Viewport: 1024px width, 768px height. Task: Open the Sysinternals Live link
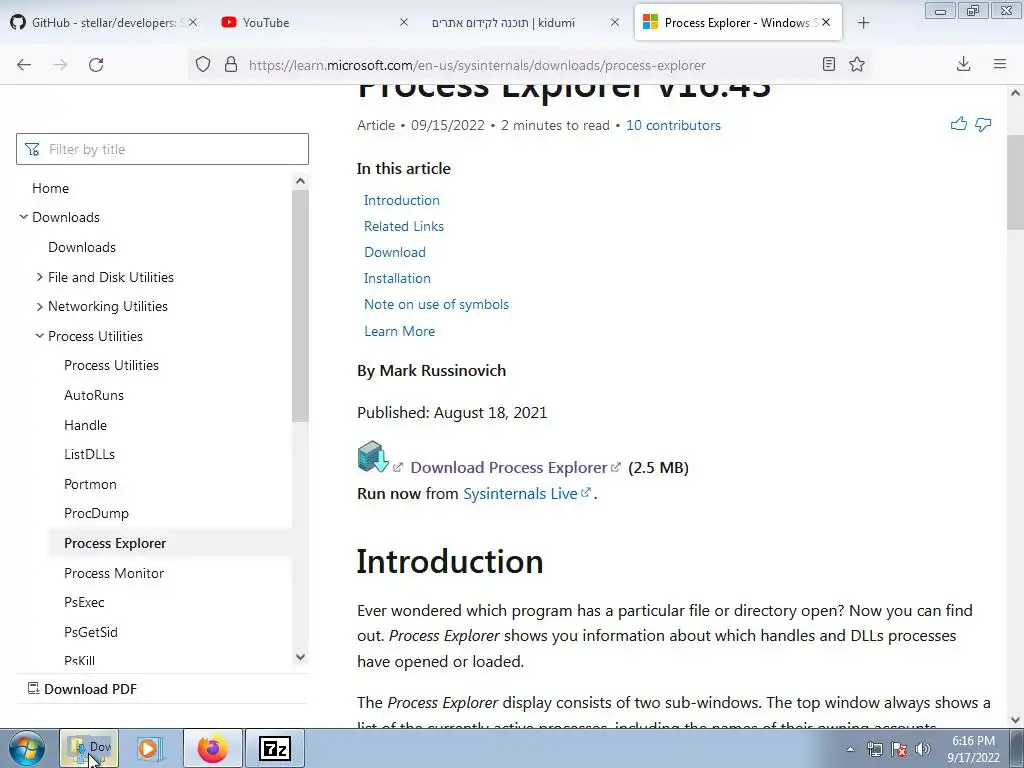pos(520,494)
